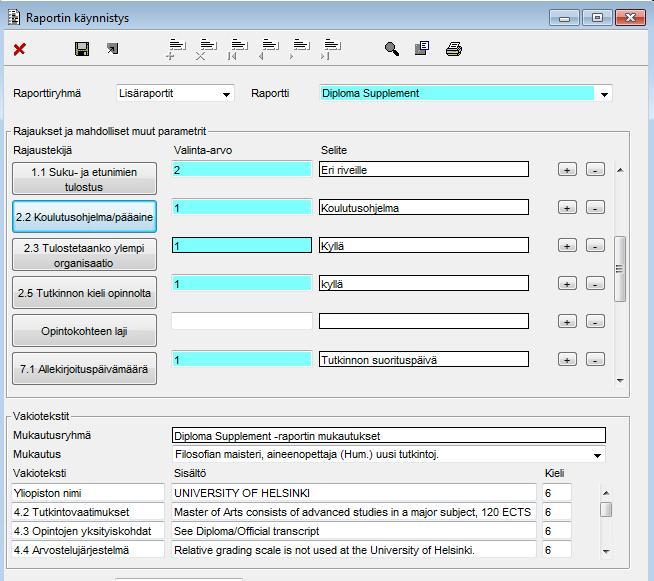The height and width of the screenshot is (581, 654).
Task: Click minus button in Koulutusohjelma row
Action: pyautogui.click(x=595, y=208)
